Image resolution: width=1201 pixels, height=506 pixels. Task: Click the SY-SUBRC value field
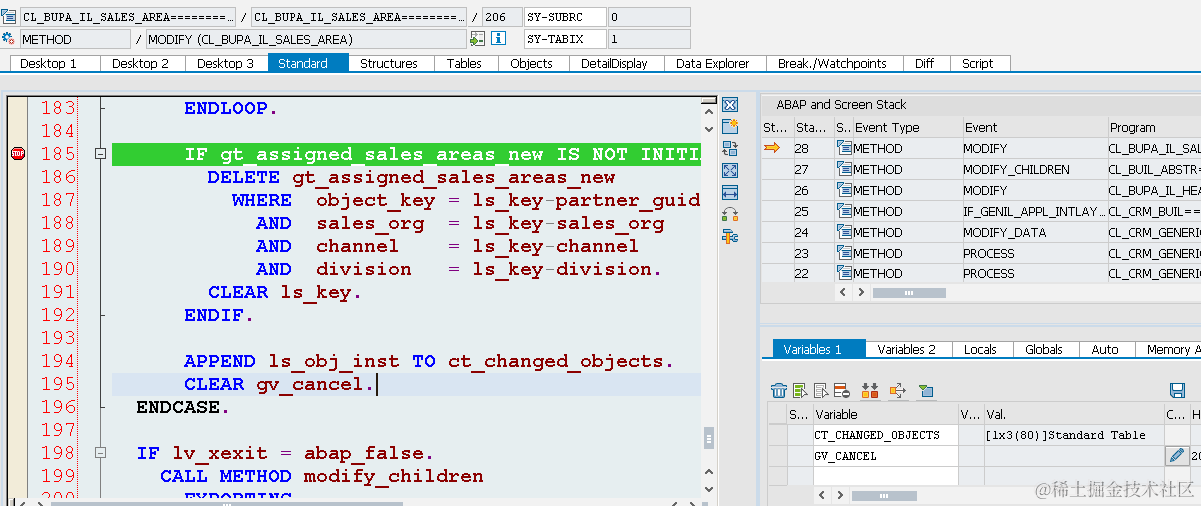(x=649, y=17)
